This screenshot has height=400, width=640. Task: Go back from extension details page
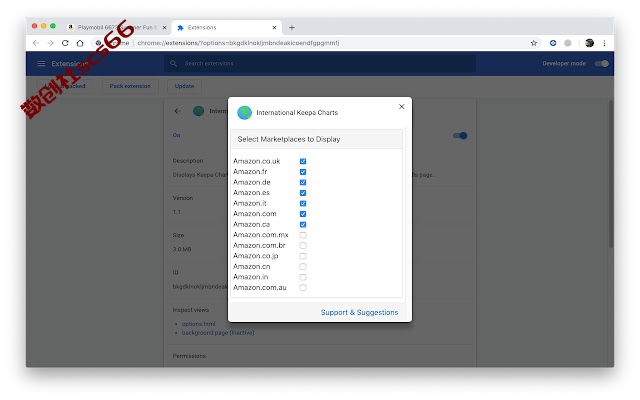pos(177,111)
